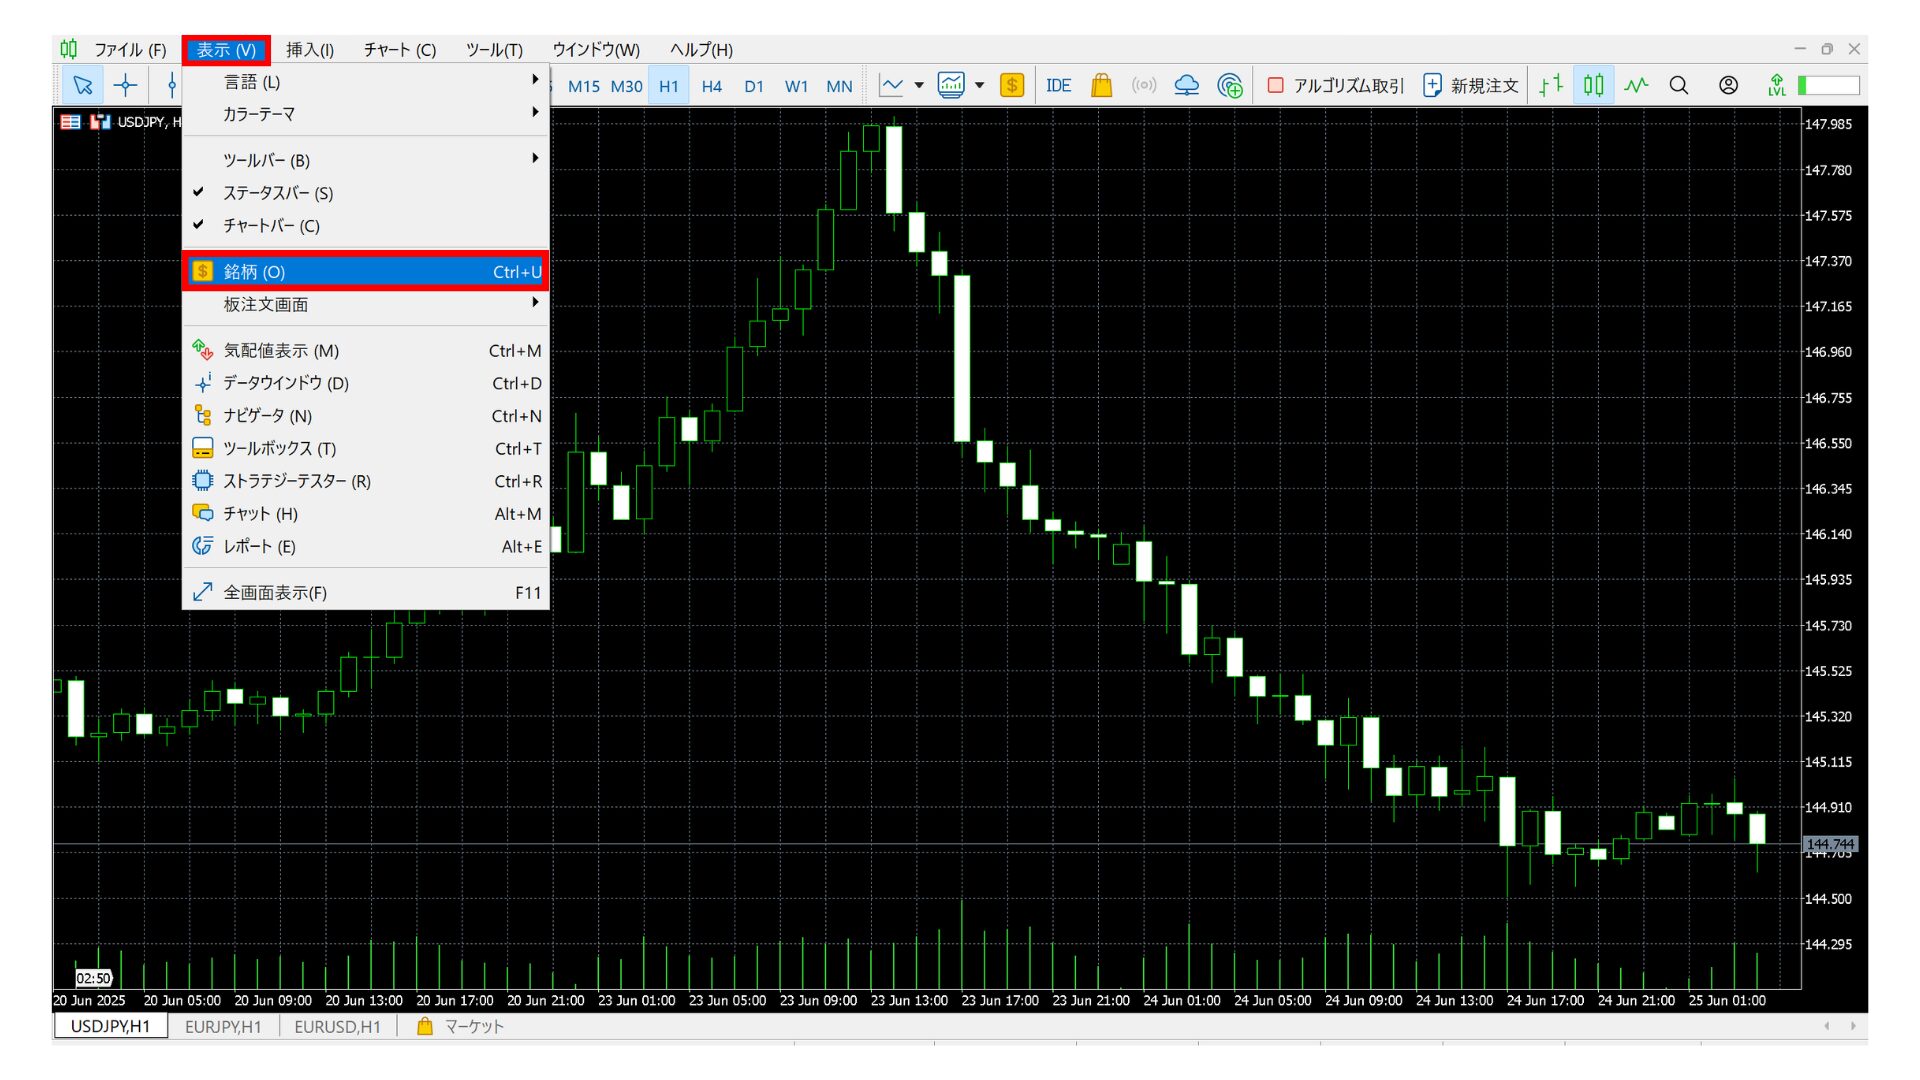Open the Market shopping bag icon

[1101, 85]
